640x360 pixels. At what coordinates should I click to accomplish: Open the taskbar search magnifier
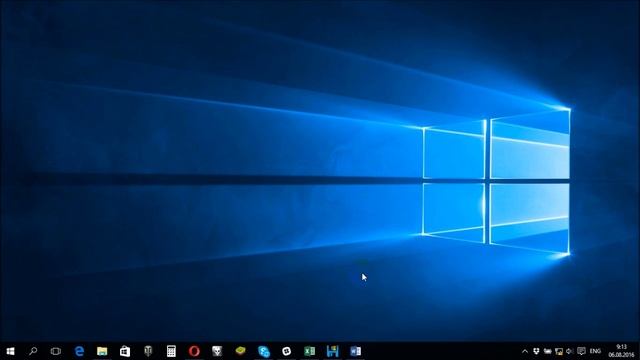point(33,351)
